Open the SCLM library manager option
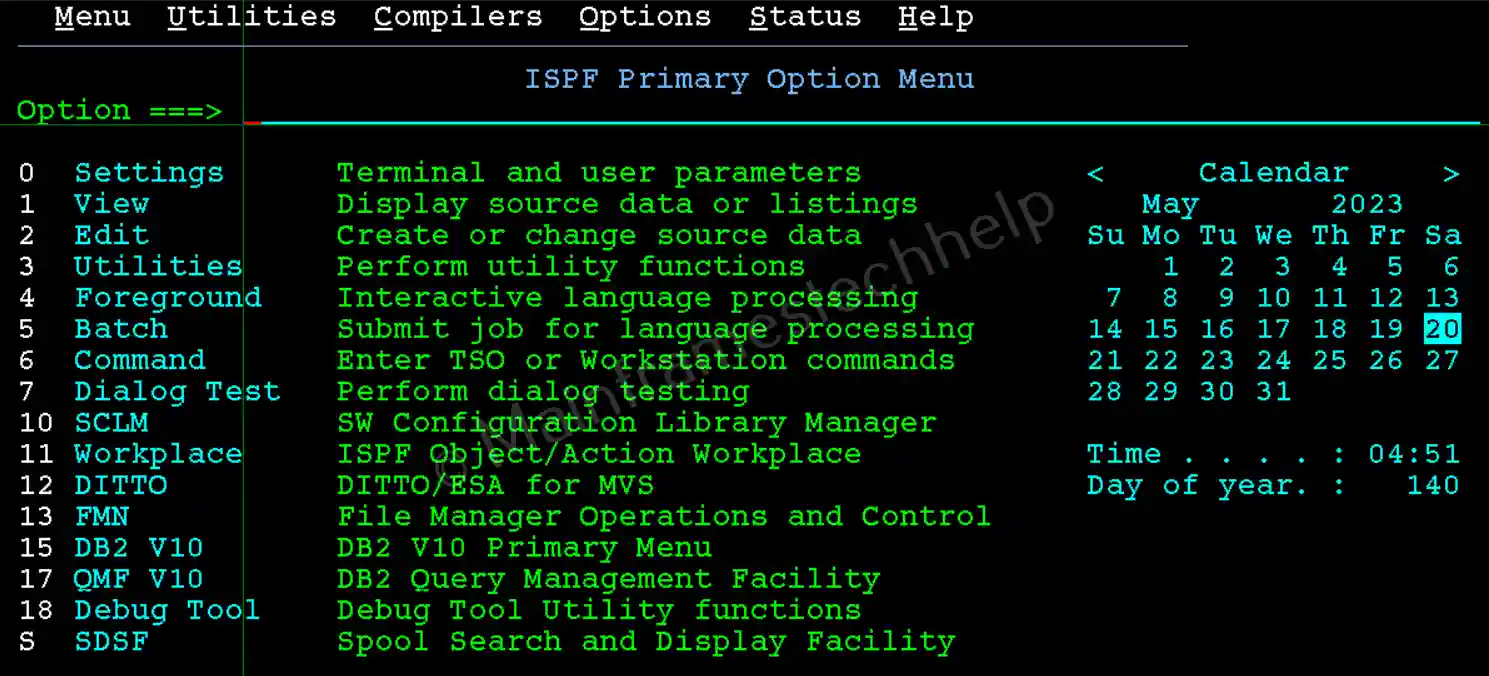 pyautogui.click(x=111, y=423)
